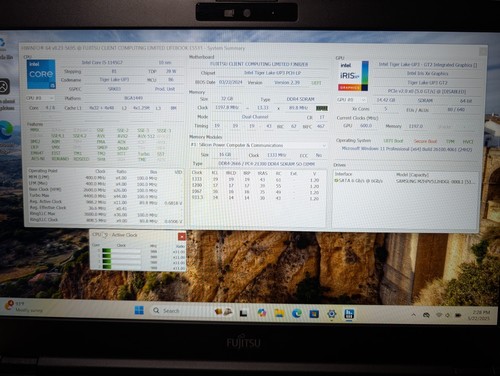Open the Microsoft Store taskbar icon
The height and width of the screenshot is (376, 500).
pos(314,313)
